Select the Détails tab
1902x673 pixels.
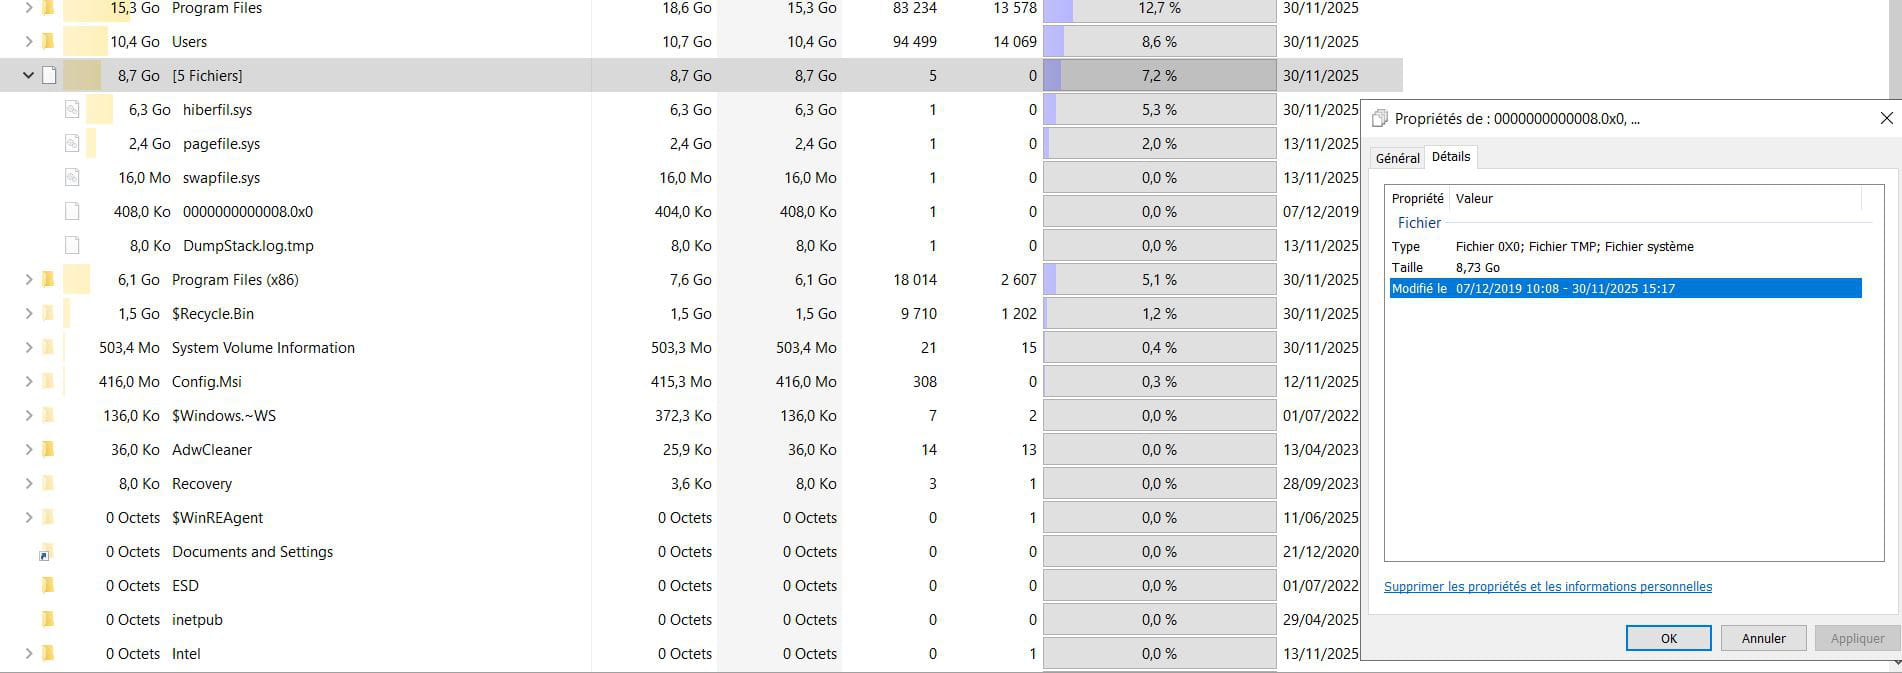(1450, 157)
